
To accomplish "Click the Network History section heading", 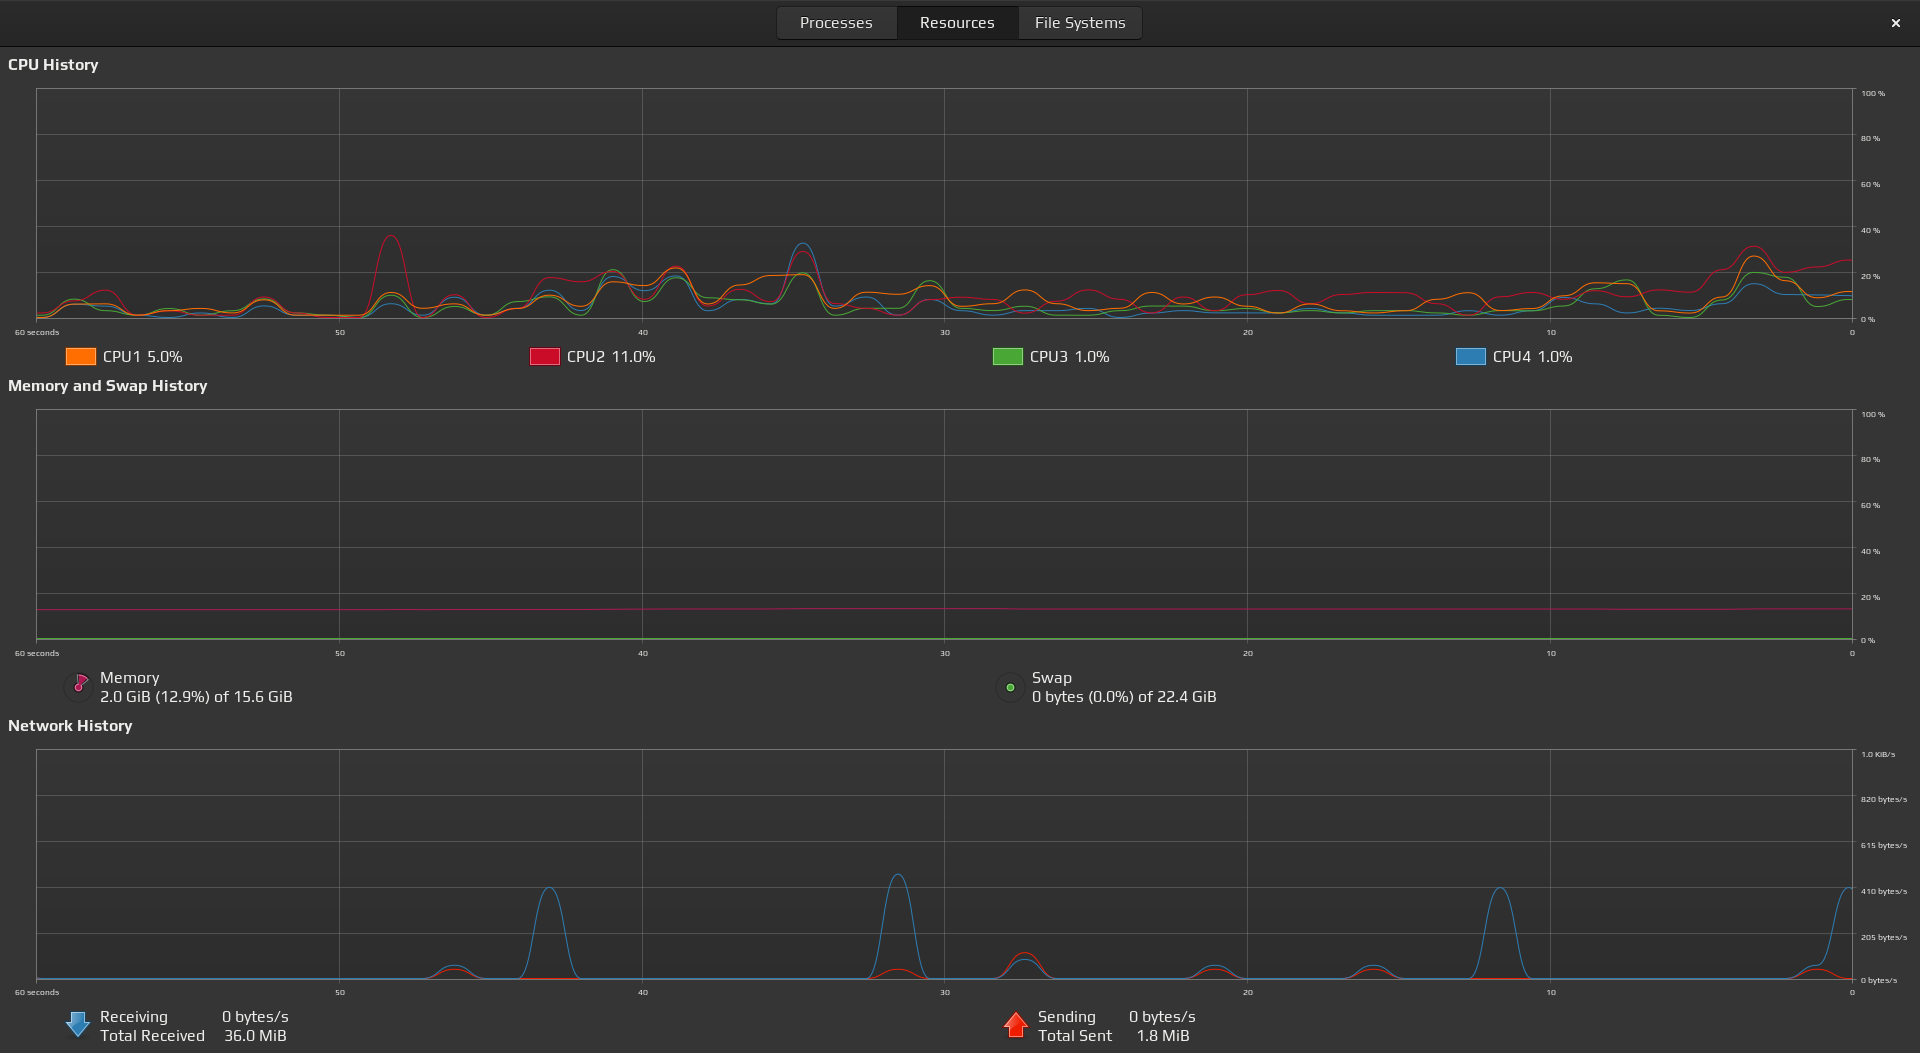I will tap(70, 726).
